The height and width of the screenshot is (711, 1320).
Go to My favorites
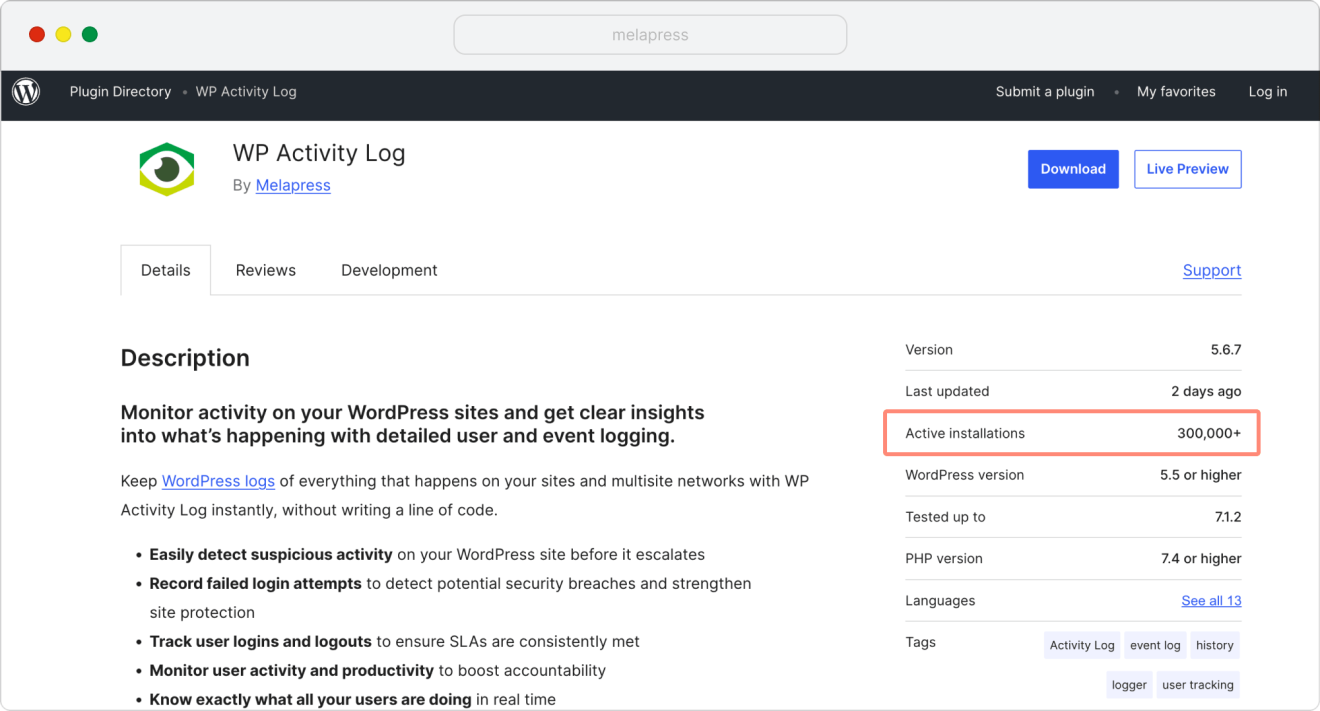click(1176, 92)
